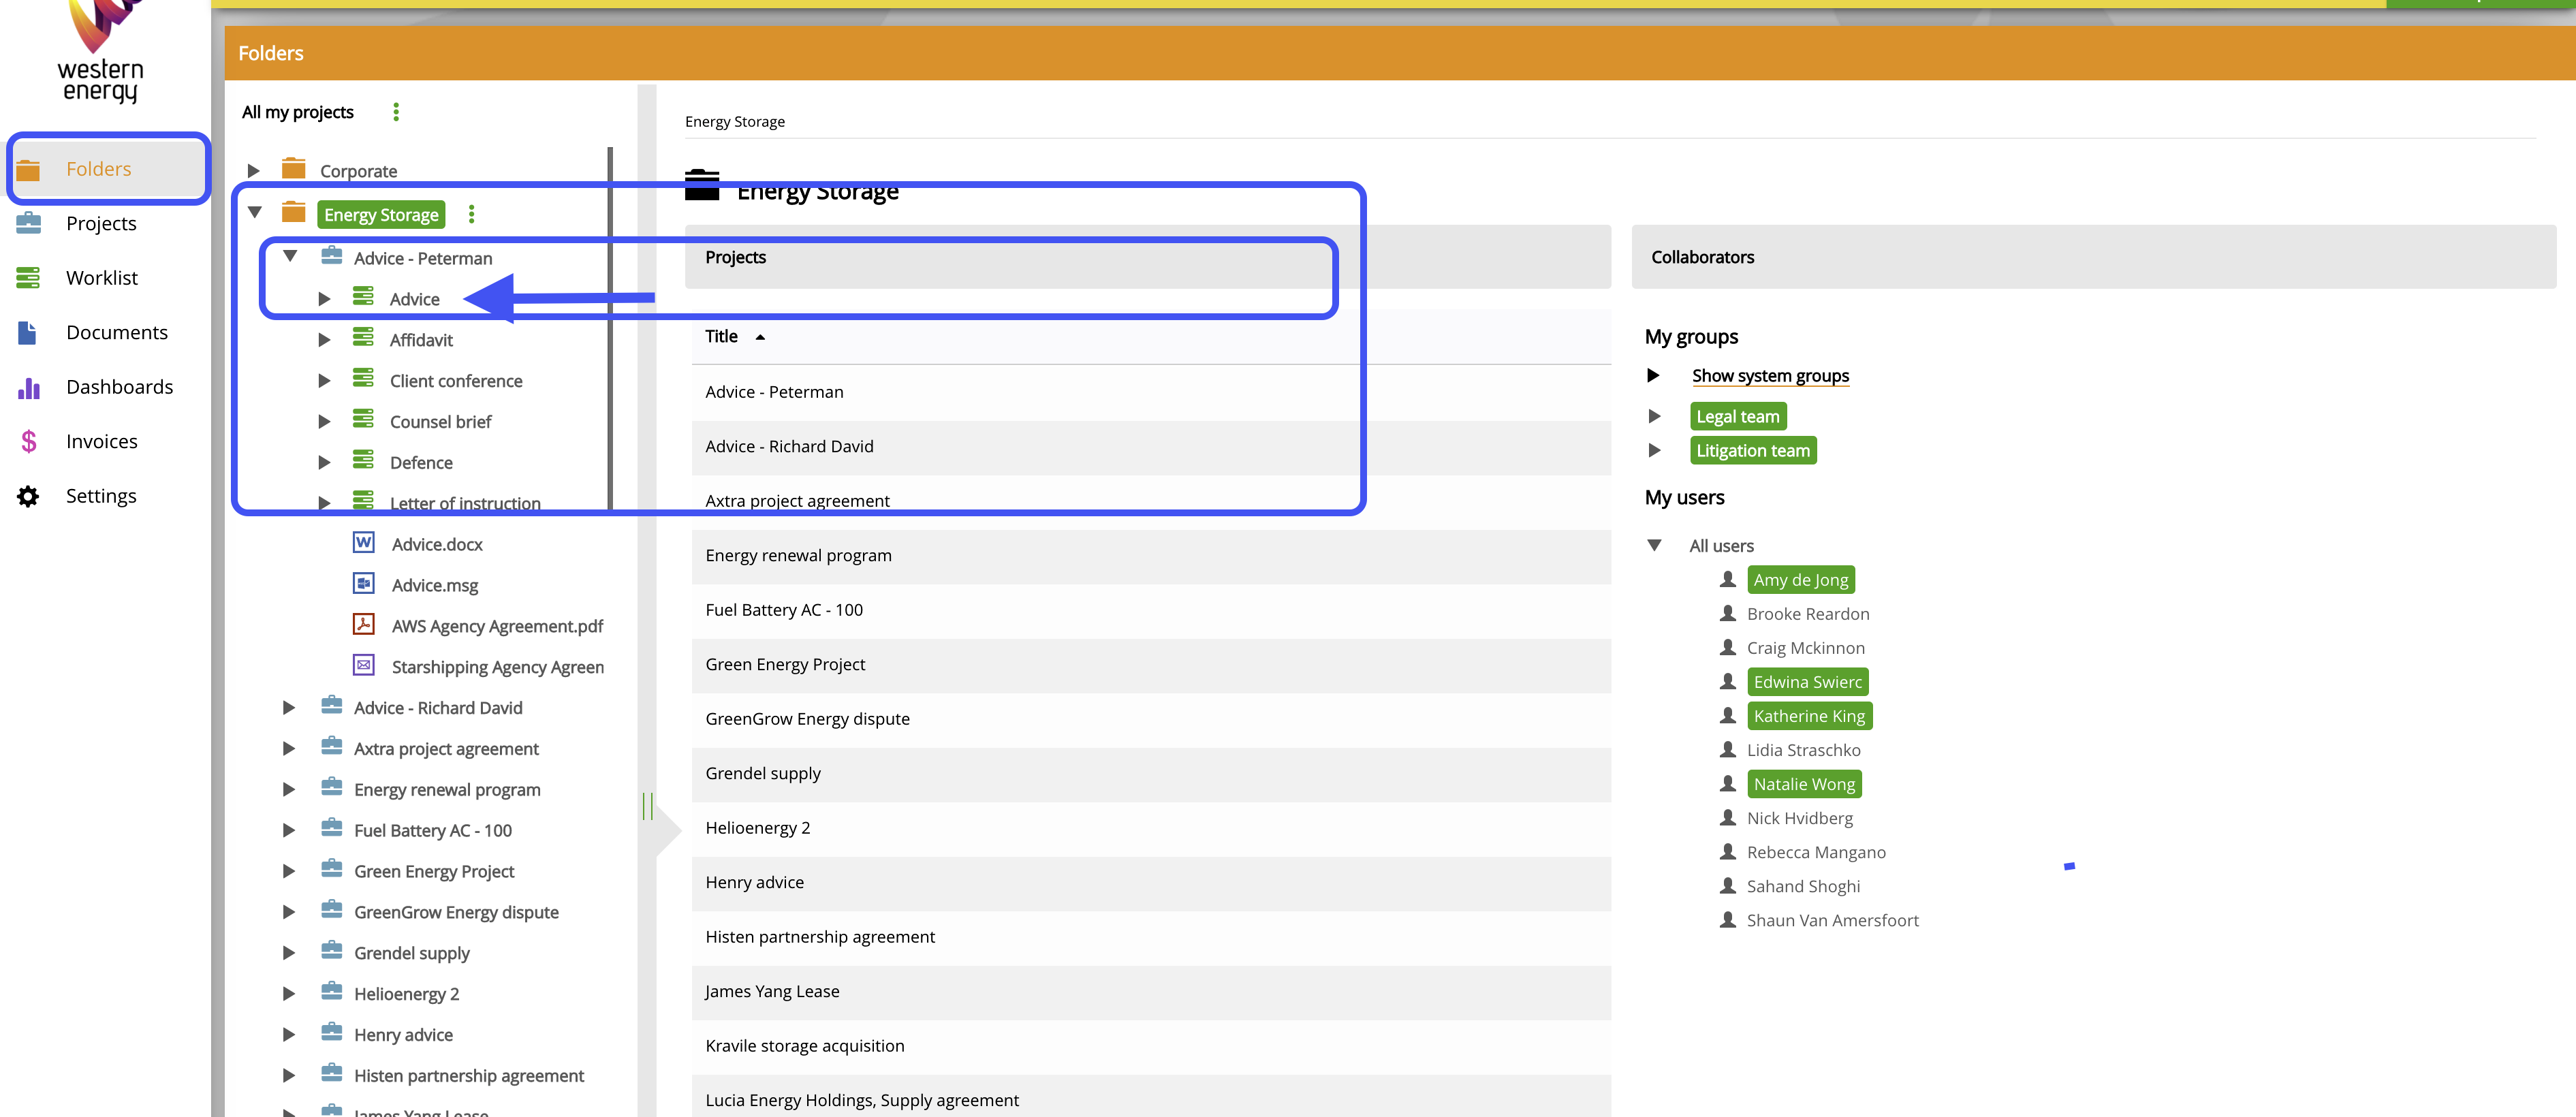Expand the Client conference node
Image resolution: width=2576 pixels, height=1117 pixels.
click(324, 381)
